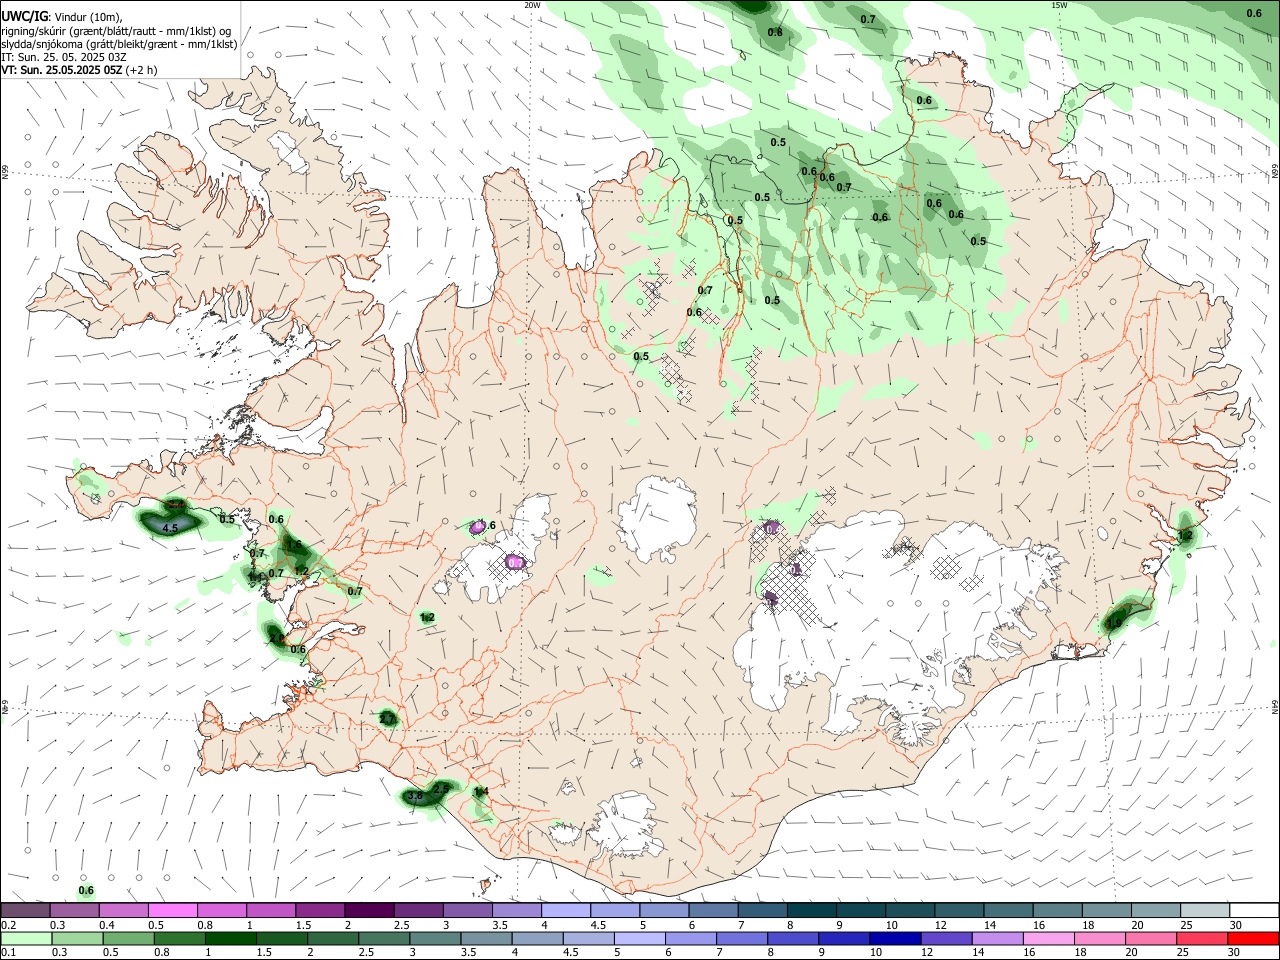Screen dimensions: 1280x960
Task: Click the dark purple 2 swatch in top legend
Action: [369, 910]
